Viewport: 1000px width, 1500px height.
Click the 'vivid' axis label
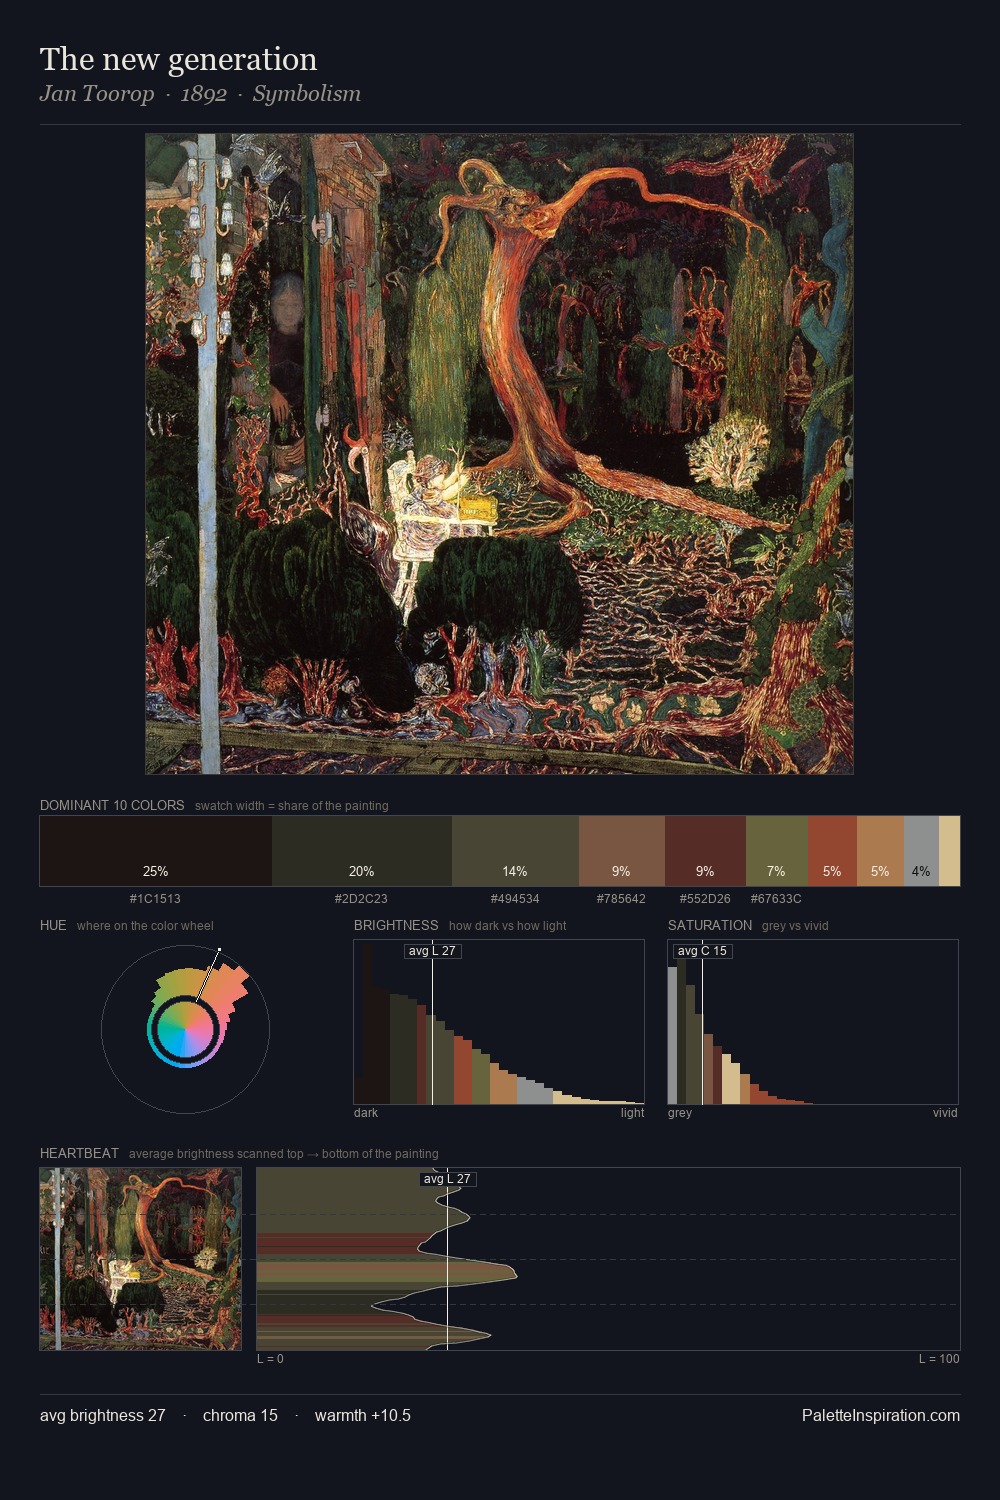[945, 1113]
